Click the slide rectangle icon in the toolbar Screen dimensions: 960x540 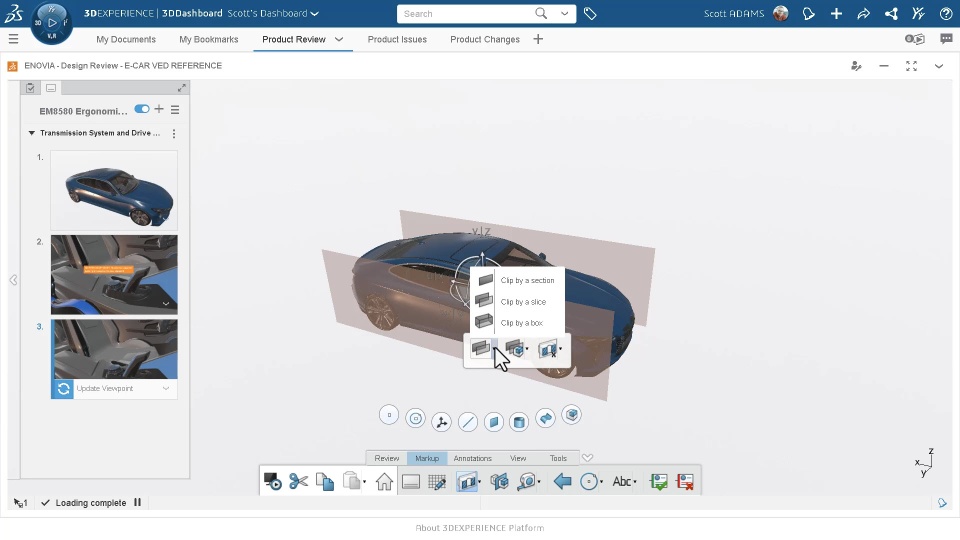pyautogui.click(x=411, y=482)
